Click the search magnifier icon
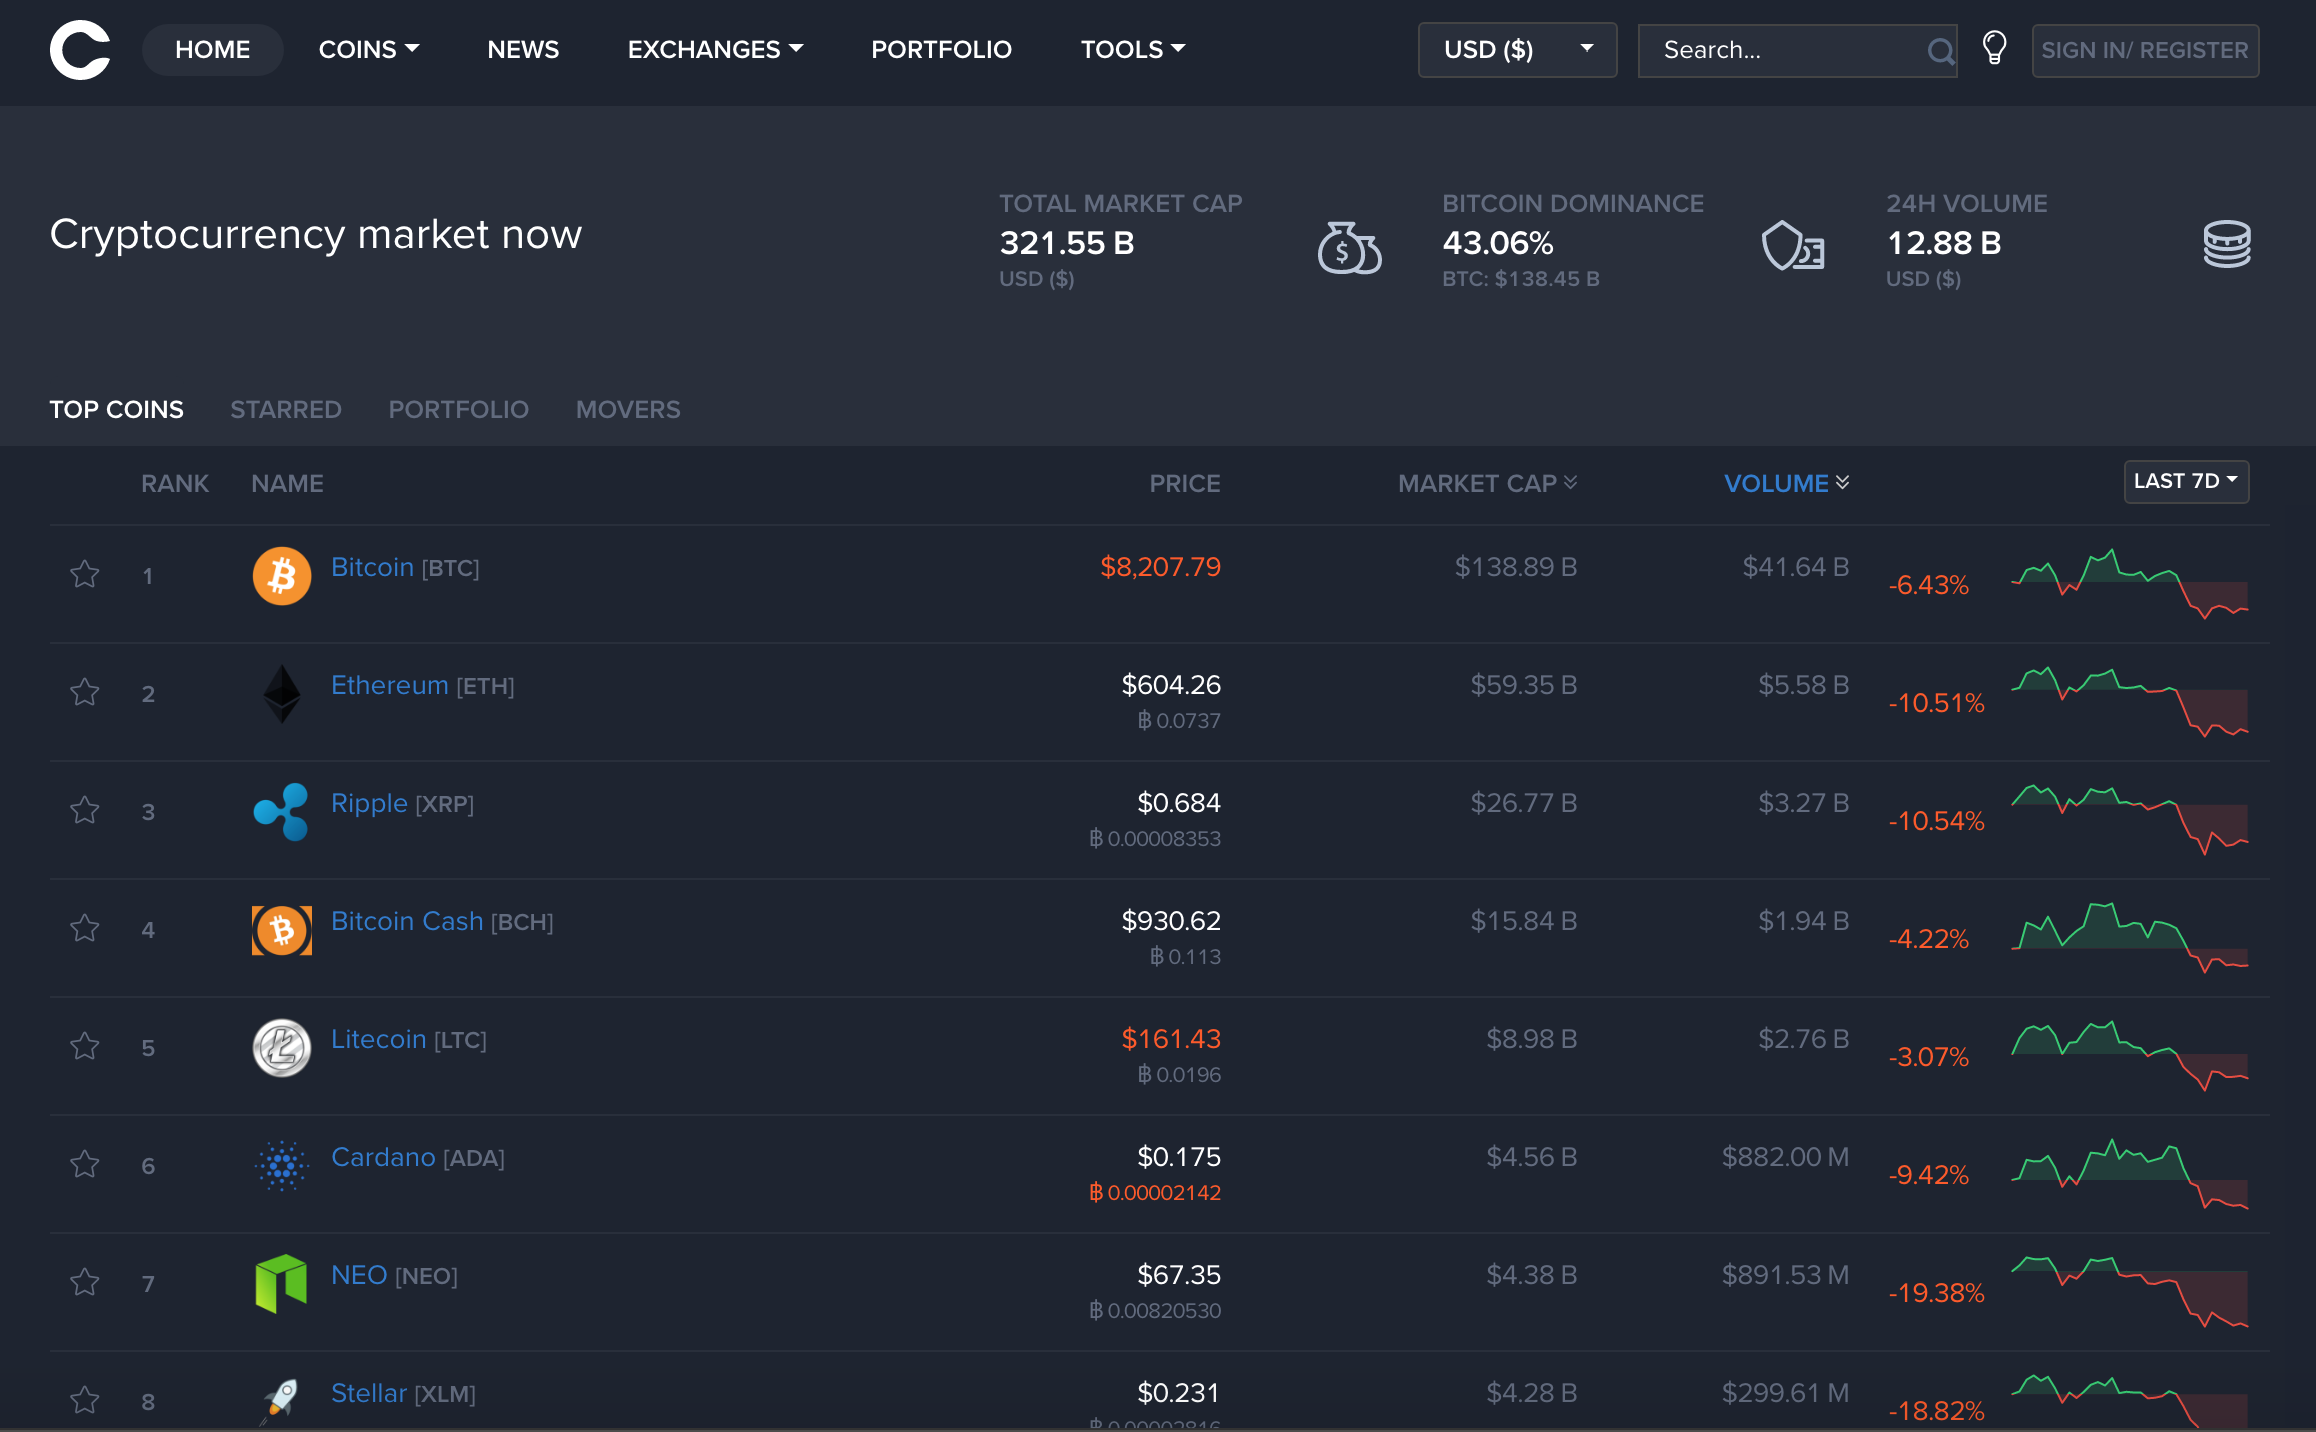 1941,51
